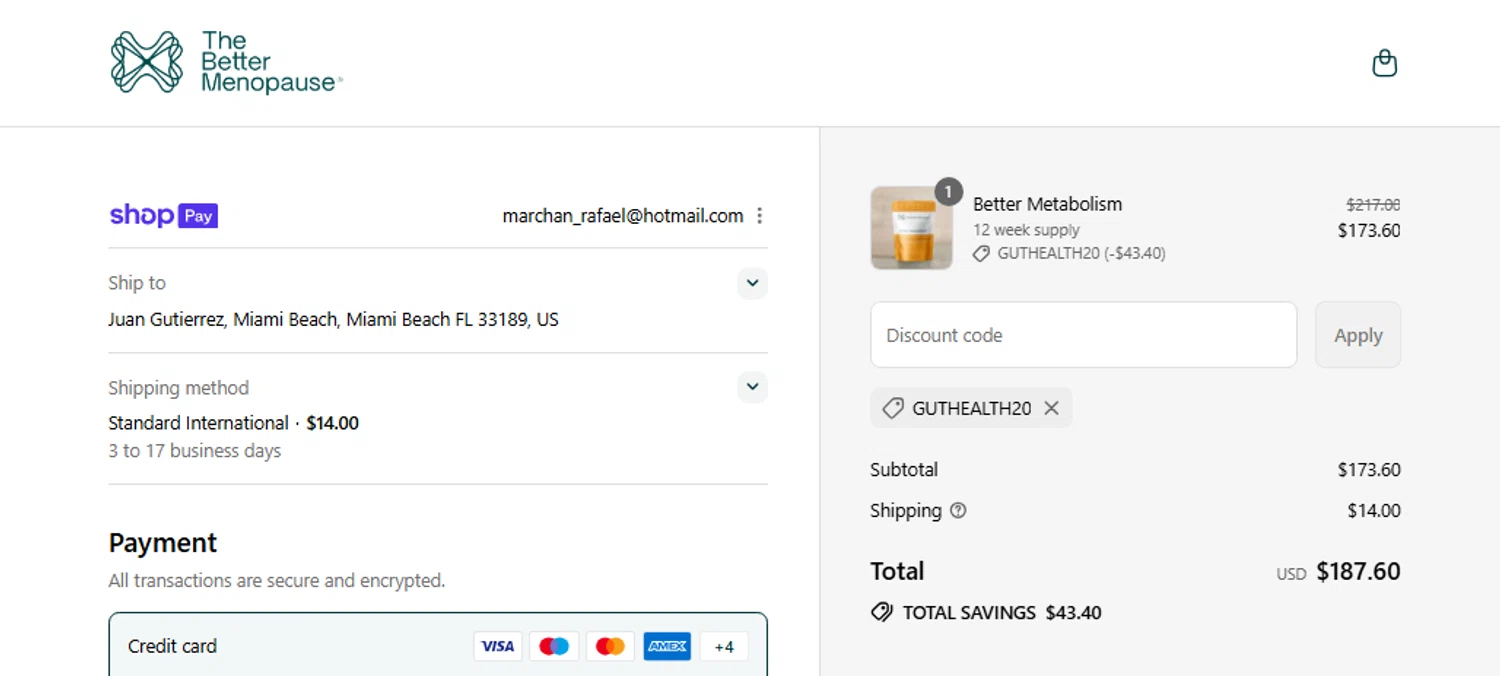Expand the Ship to section

752,283
